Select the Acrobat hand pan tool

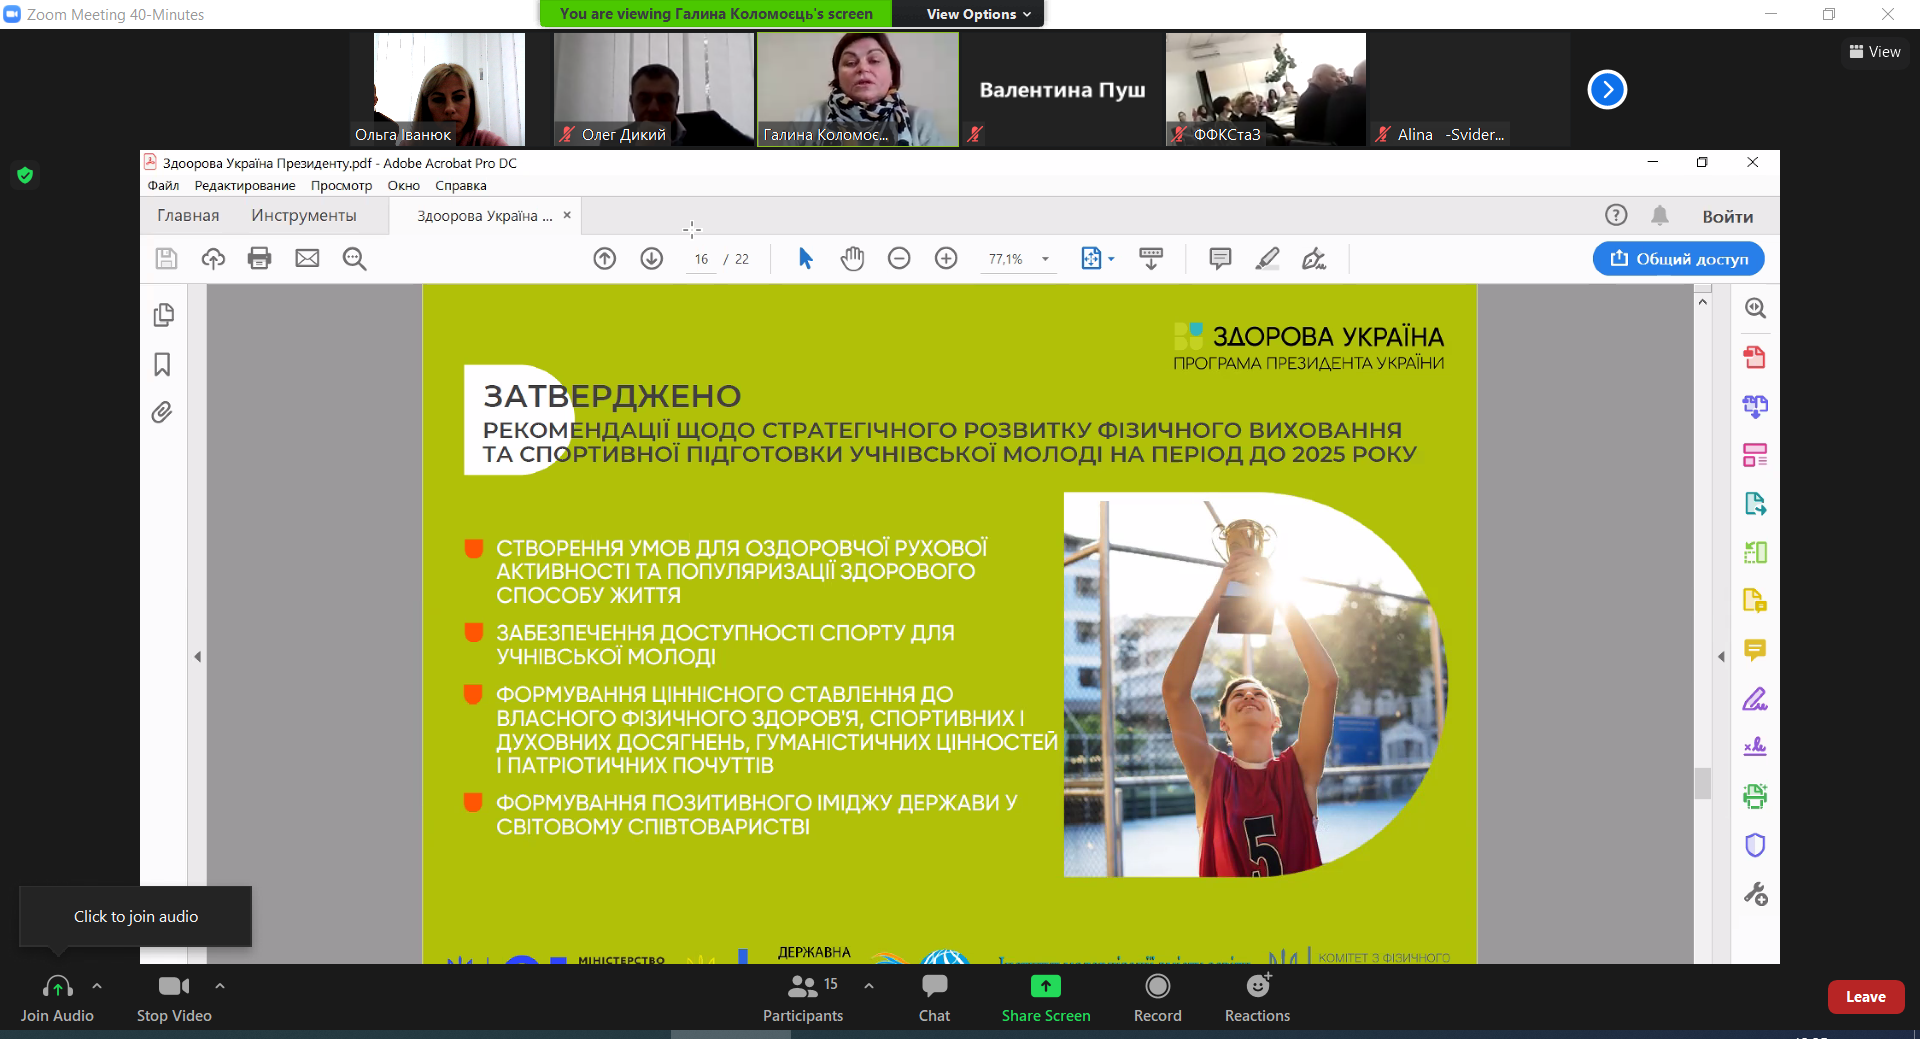(852, 259)
